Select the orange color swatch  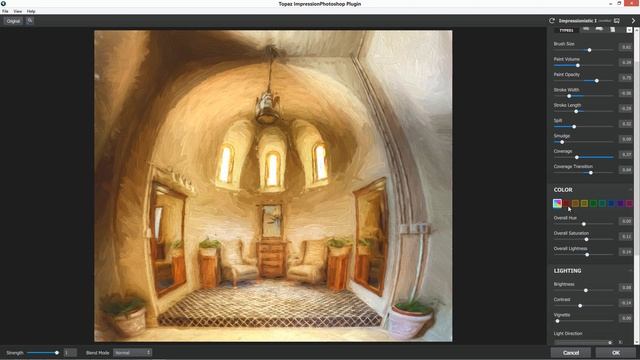576,203
